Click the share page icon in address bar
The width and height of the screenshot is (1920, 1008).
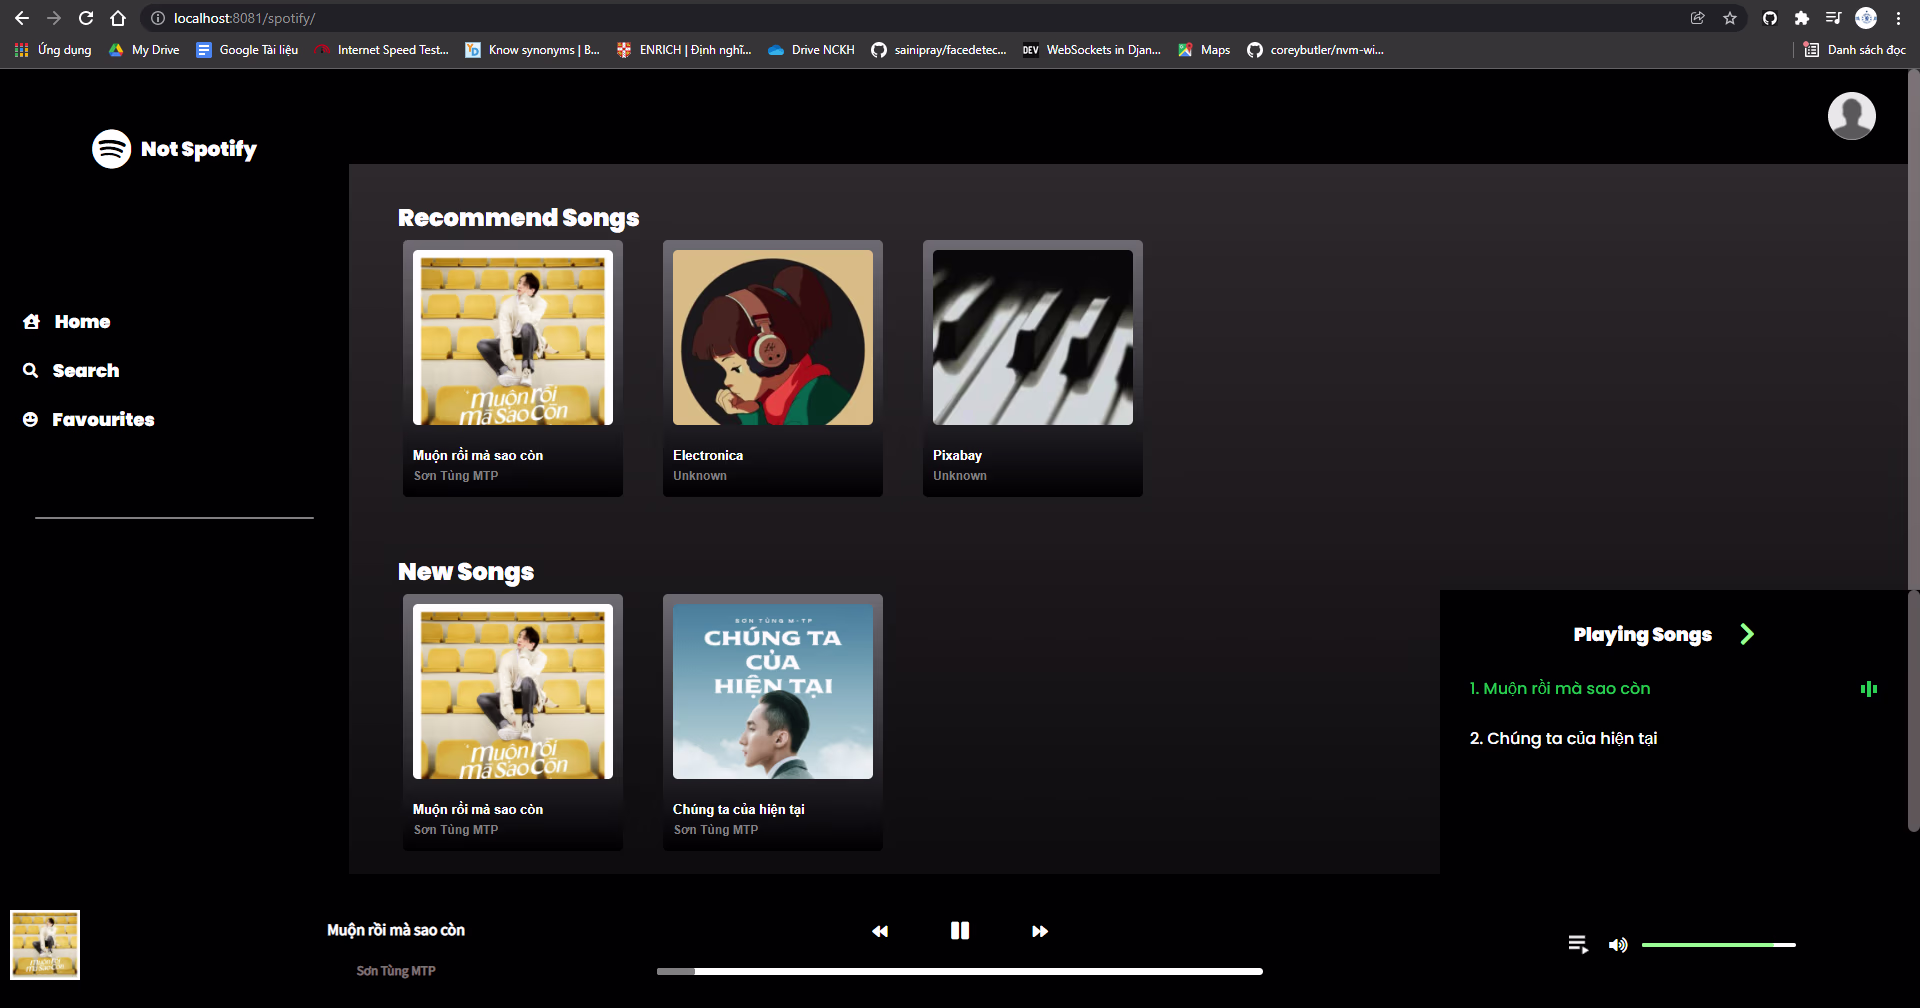tap(1698, 18)
